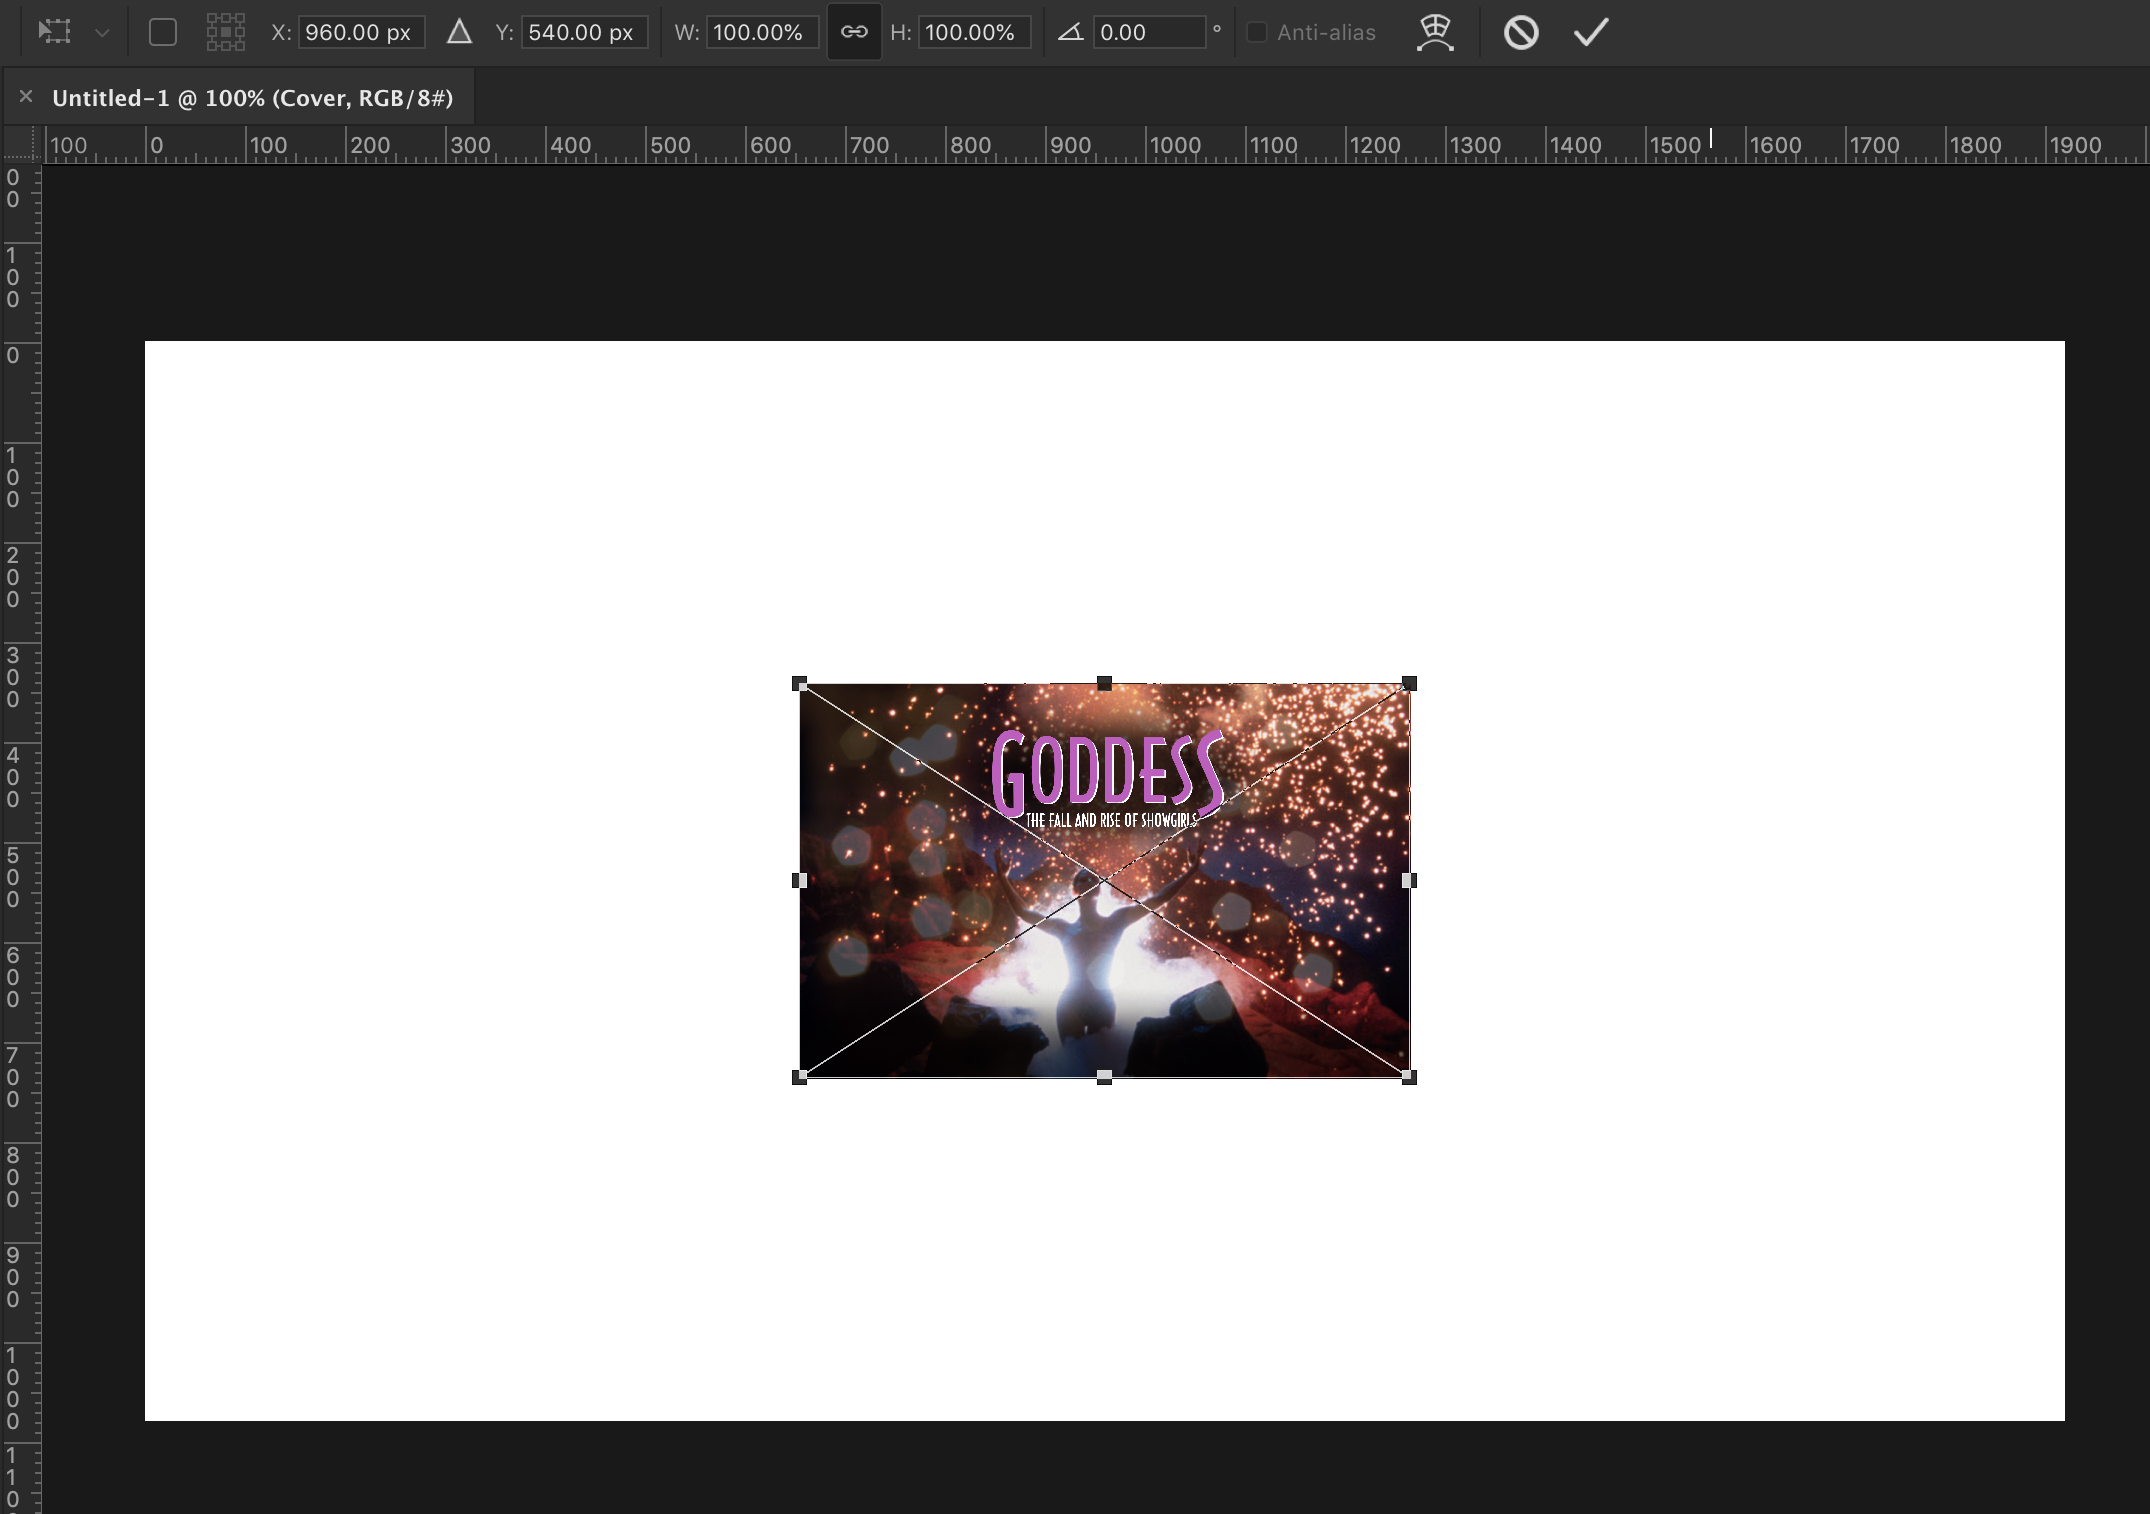Cancel the transform with the circle-slash icon

pyautogui.click(x=1521, y=32)
